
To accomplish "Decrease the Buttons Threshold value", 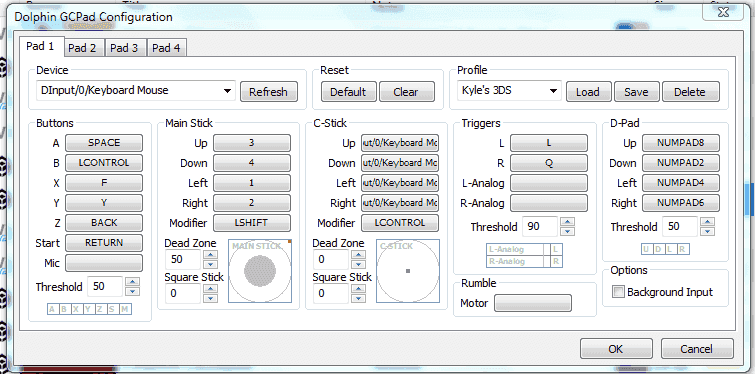I will pos(133,291).
